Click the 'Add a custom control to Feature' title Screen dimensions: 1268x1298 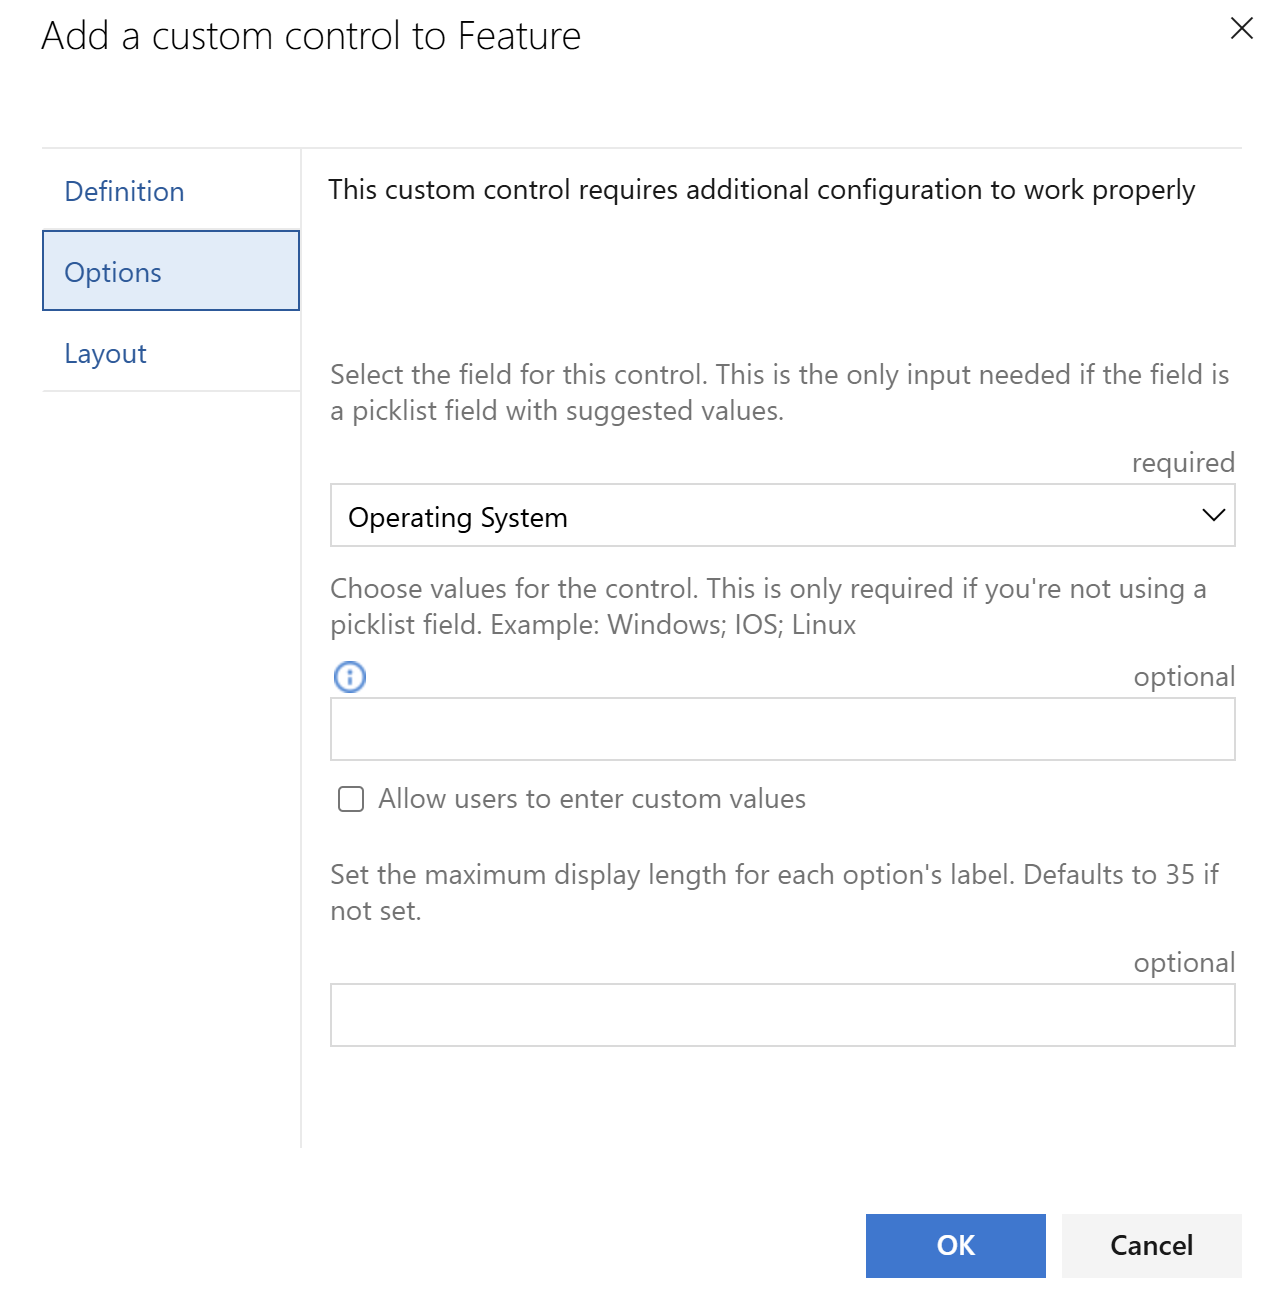(311, 36)
